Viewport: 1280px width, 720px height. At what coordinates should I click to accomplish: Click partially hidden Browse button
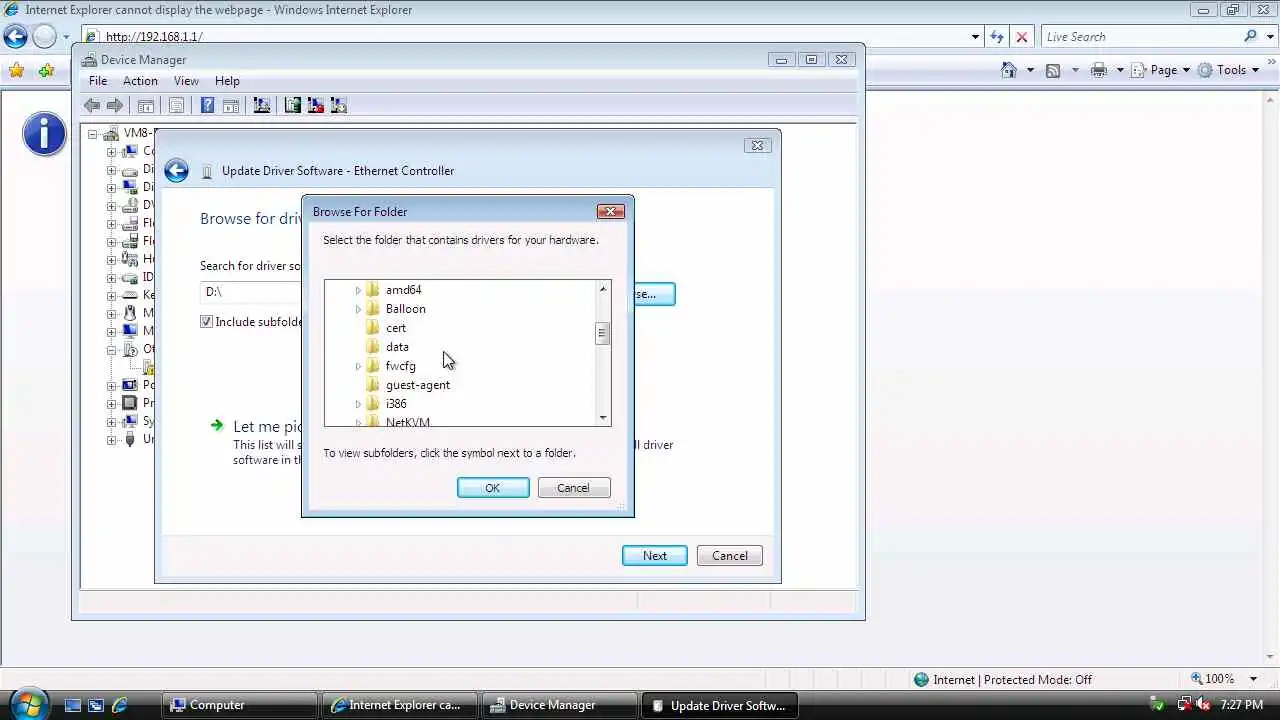point(654,294)
